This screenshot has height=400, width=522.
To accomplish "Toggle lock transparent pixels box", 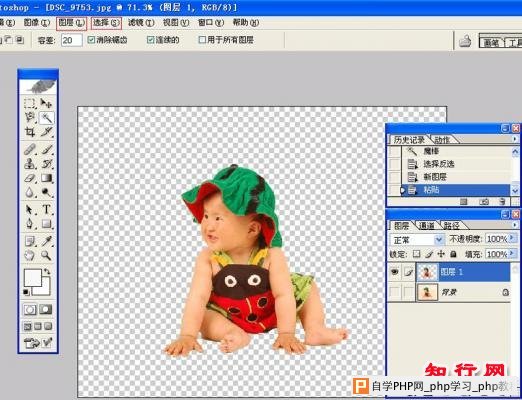I will (417, 254).
